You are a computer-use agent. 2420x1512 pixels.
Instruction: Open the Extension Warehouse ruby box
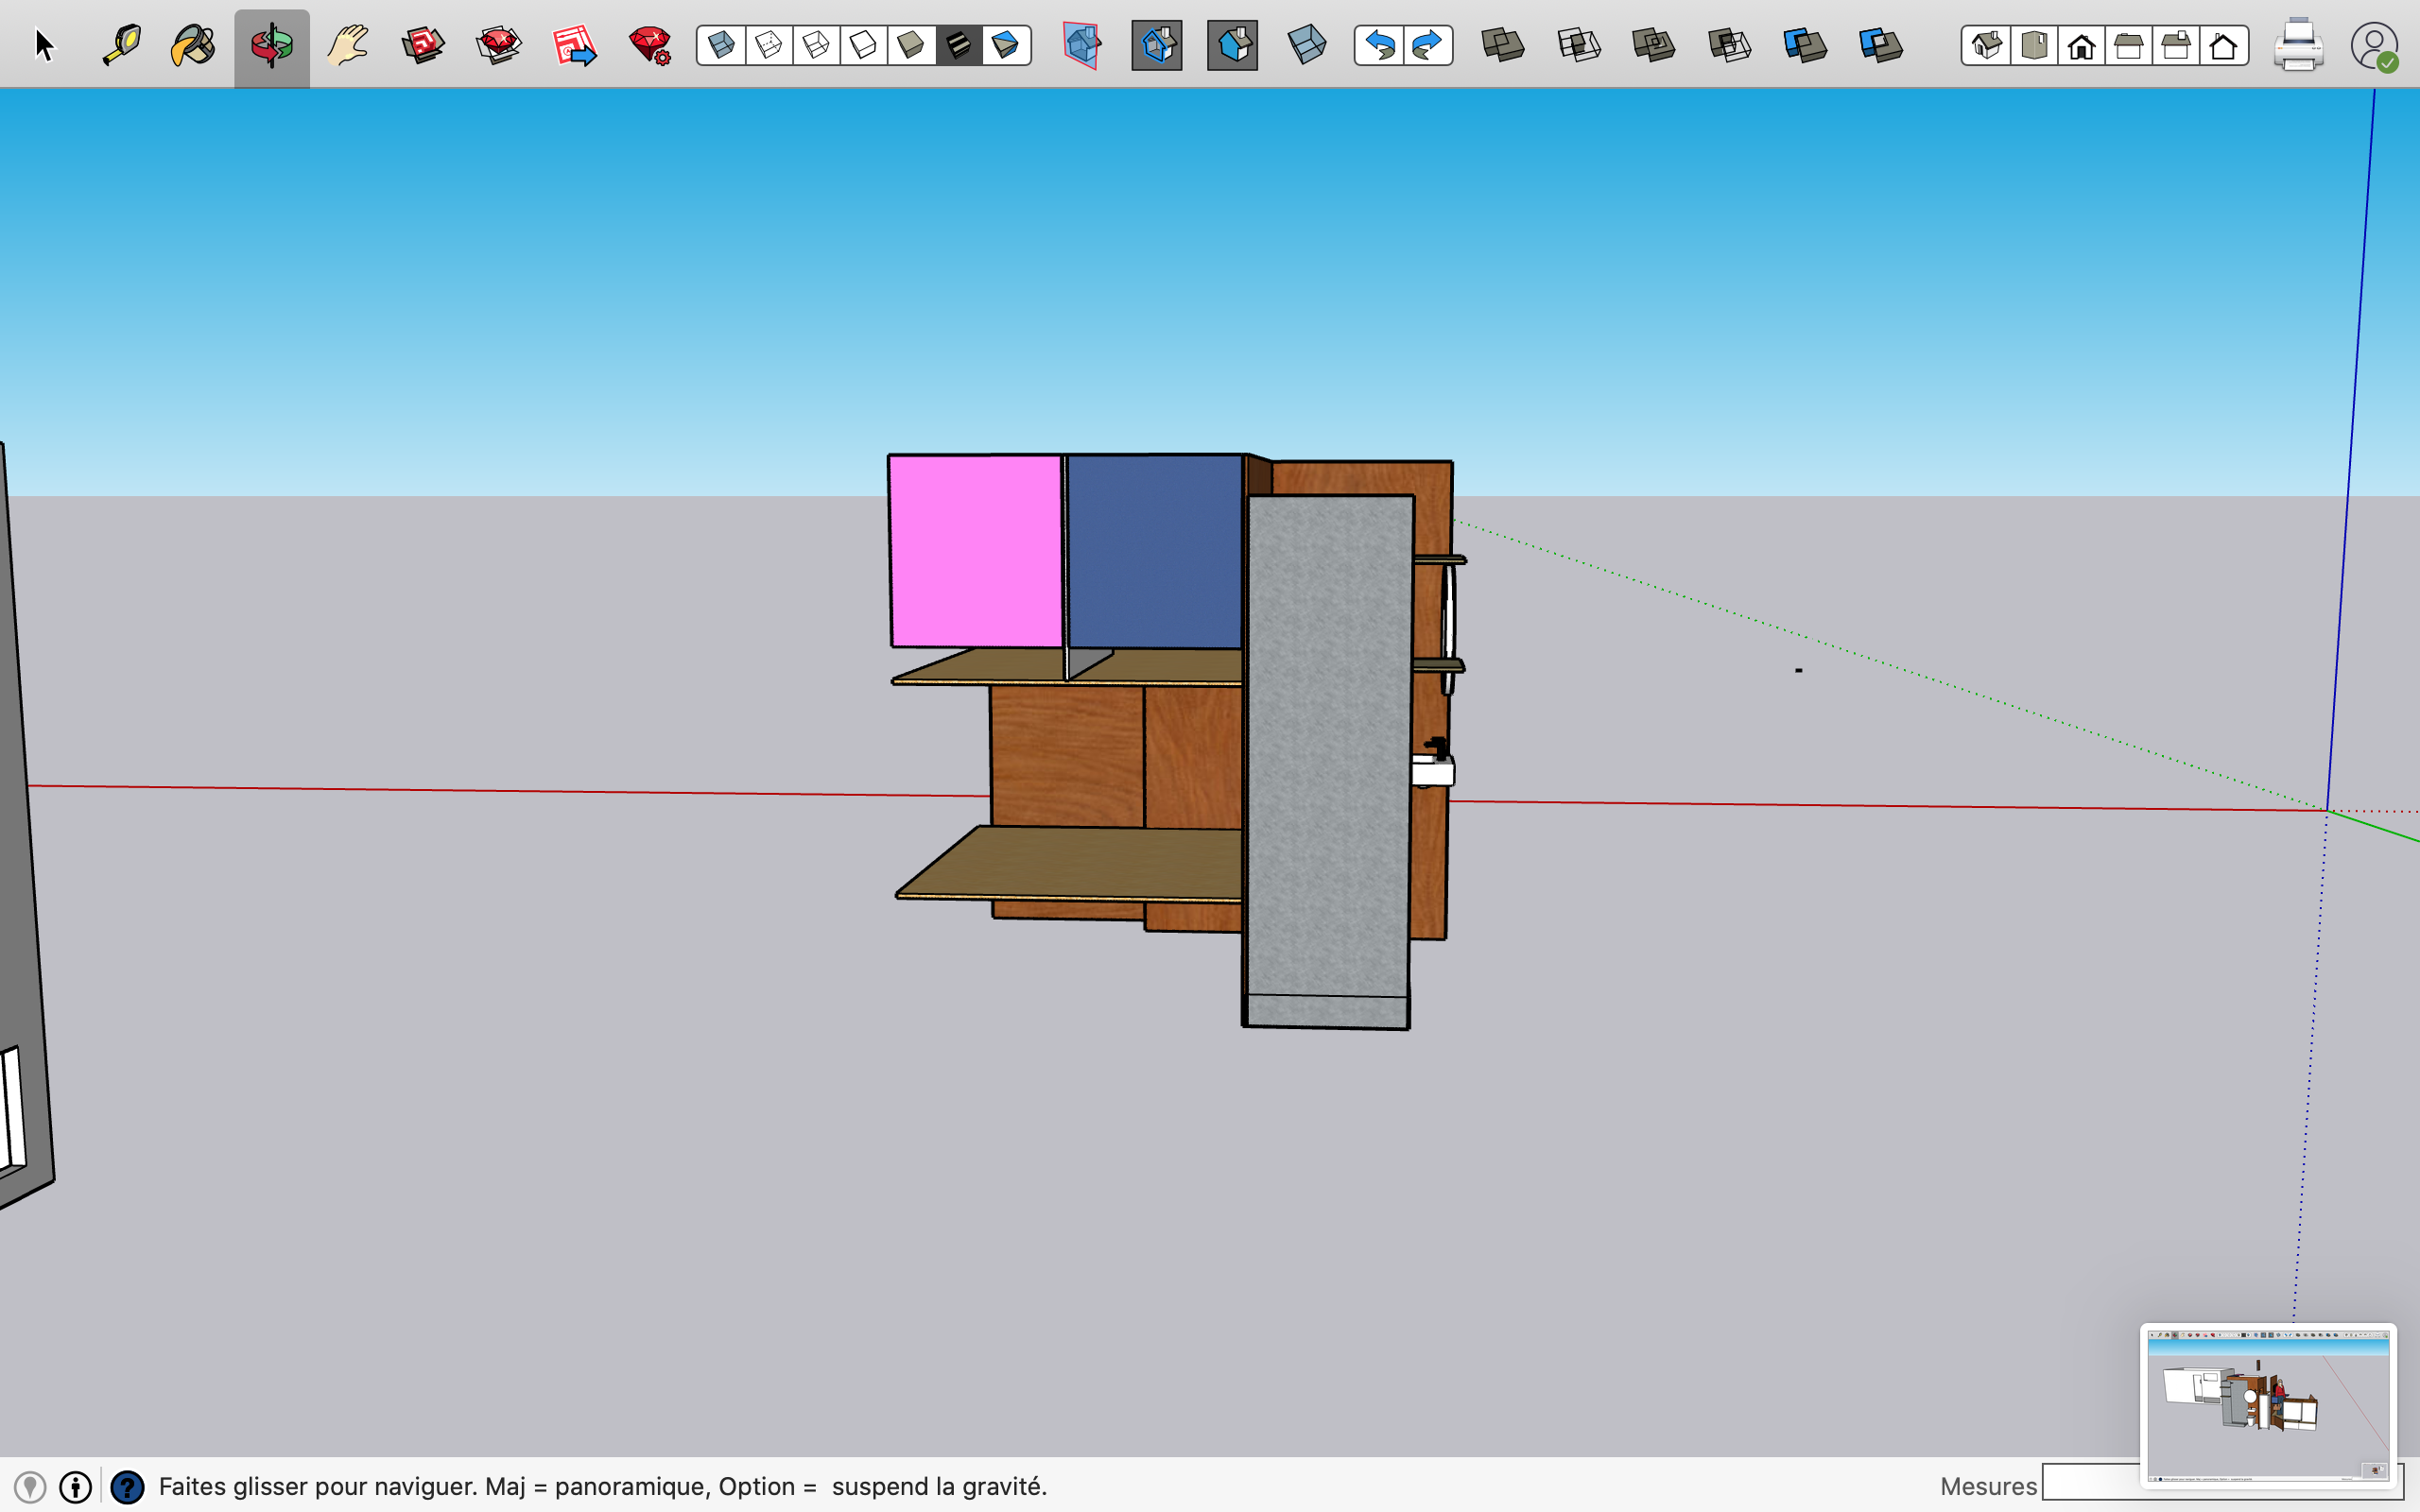(x=498, y=46)
